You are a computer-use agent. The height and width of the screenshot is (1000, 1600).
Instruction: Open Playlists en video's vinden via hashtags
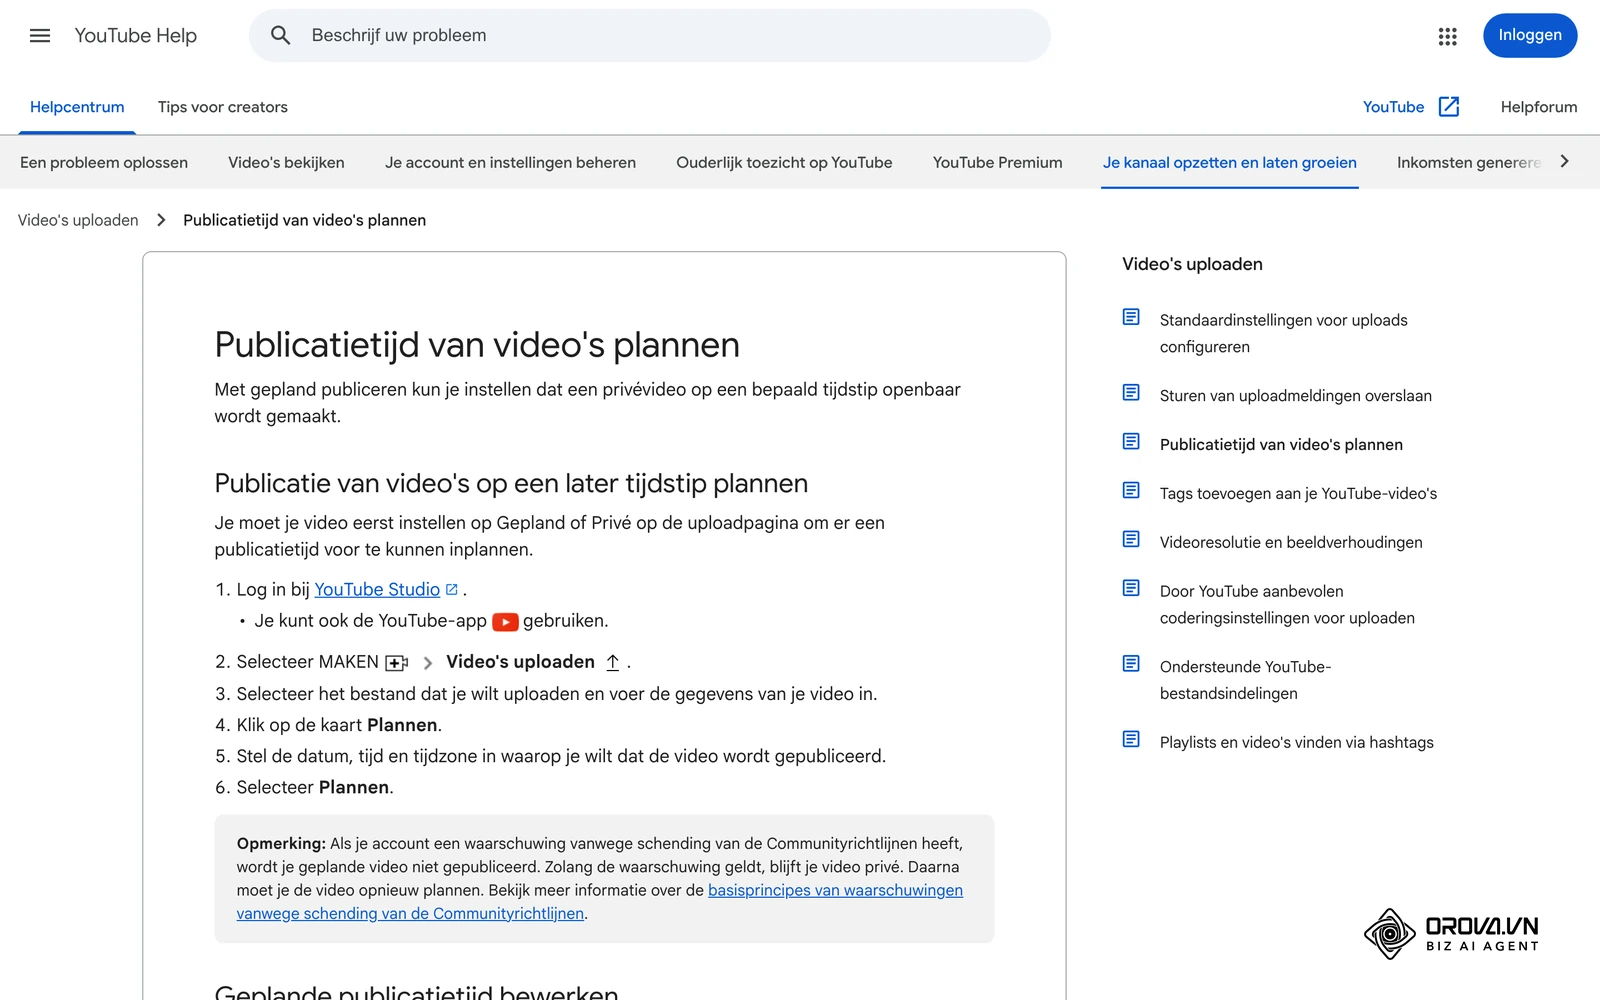point(1297,742)
